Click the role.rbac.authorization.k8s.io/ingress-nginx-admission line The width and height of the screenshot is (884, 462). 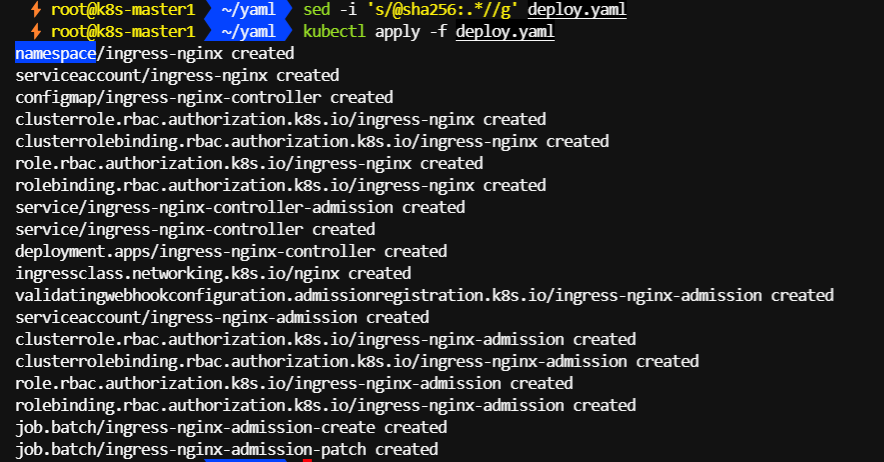pyautogui.click(x=294, y=383)
